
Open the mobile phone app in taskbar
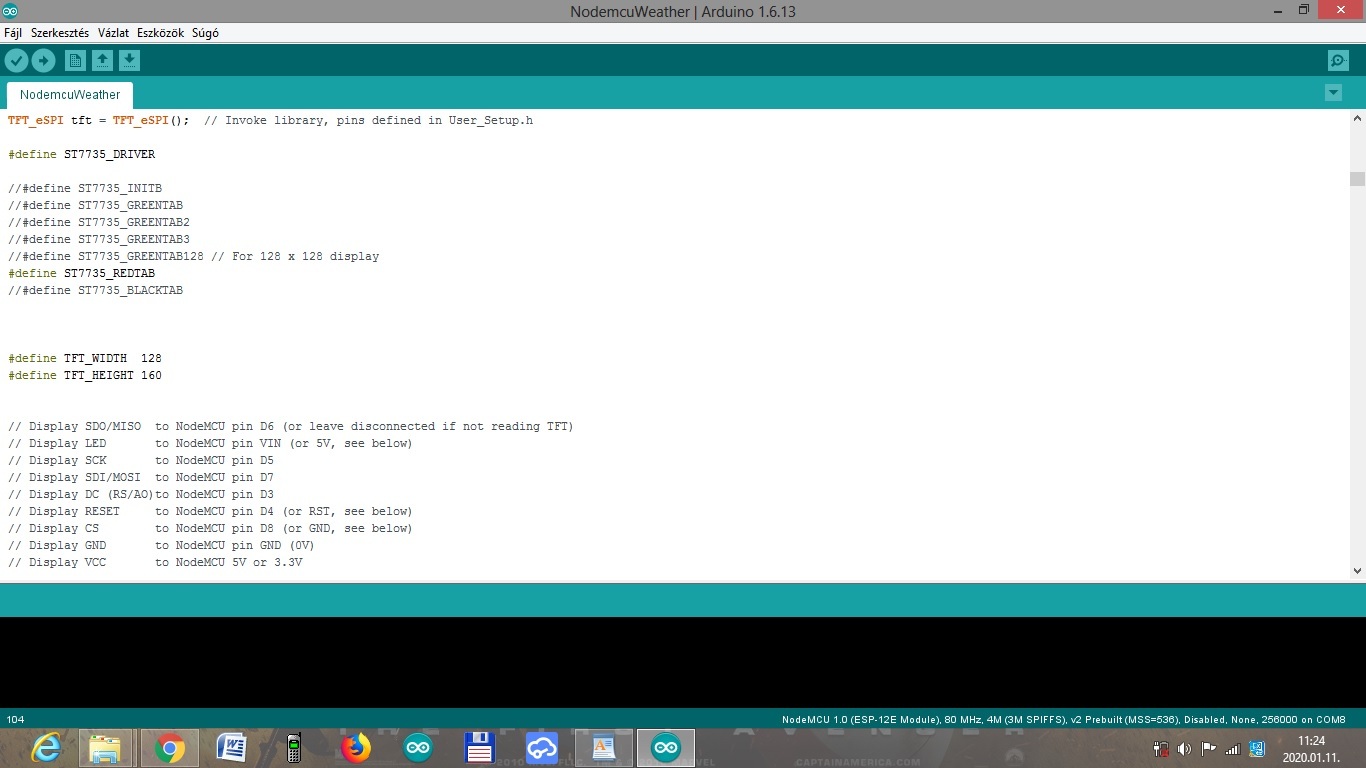point(294,748)
